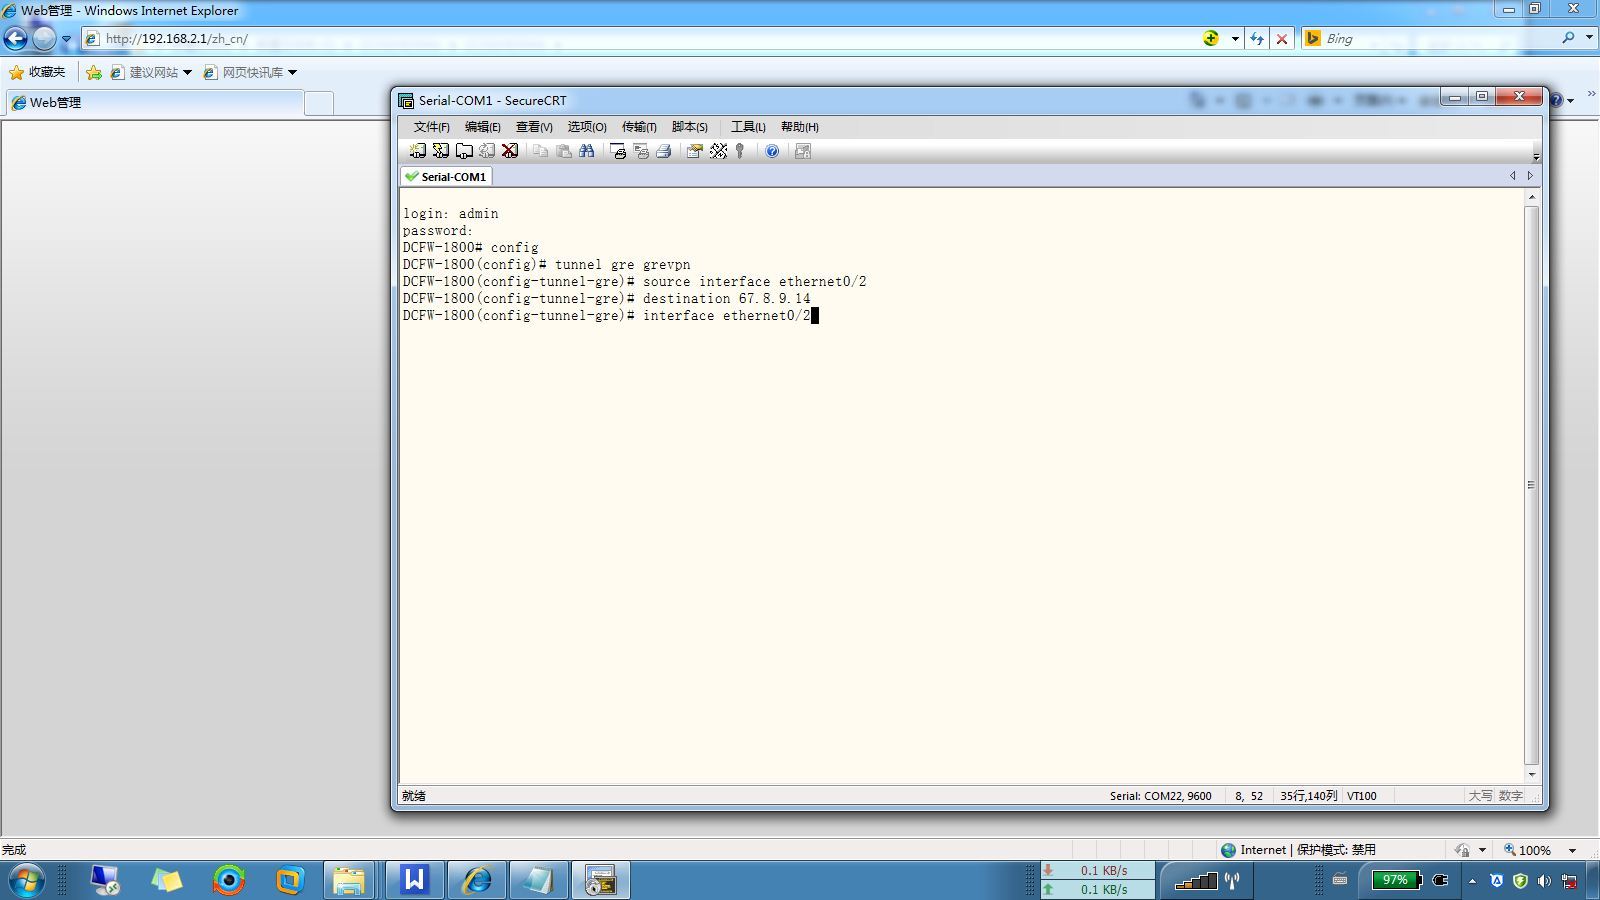Open the address bar history dropdown
Viewport: 1600px width, 900px height.
click(1235, 39)
